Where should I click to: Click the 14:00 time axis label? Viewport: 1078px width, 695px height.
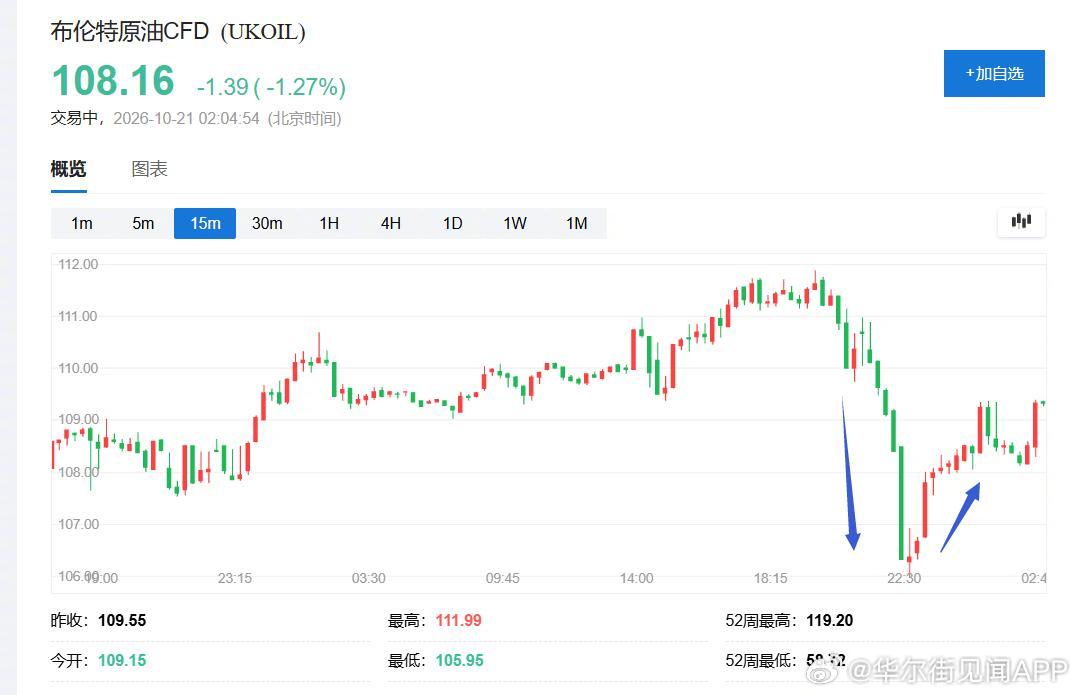pos(637,578)
